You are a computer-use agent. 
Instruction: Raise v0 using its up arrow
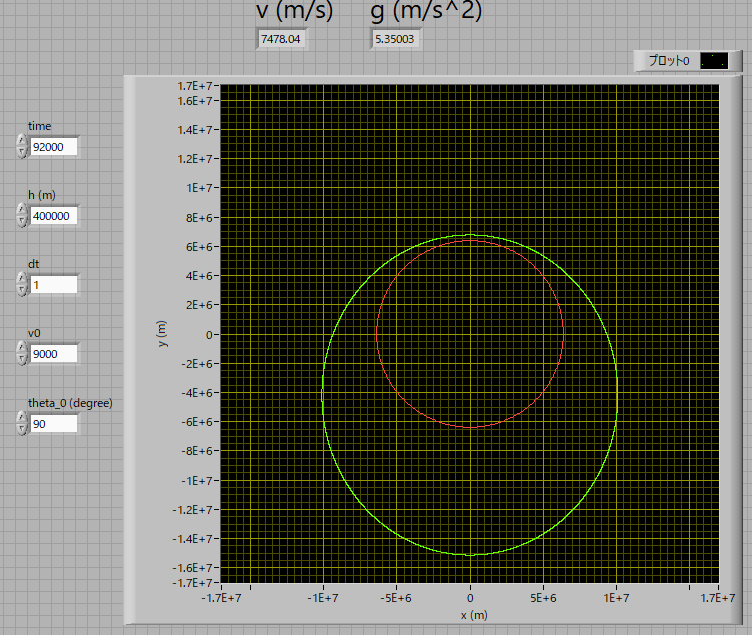click(x=22, y=348)
